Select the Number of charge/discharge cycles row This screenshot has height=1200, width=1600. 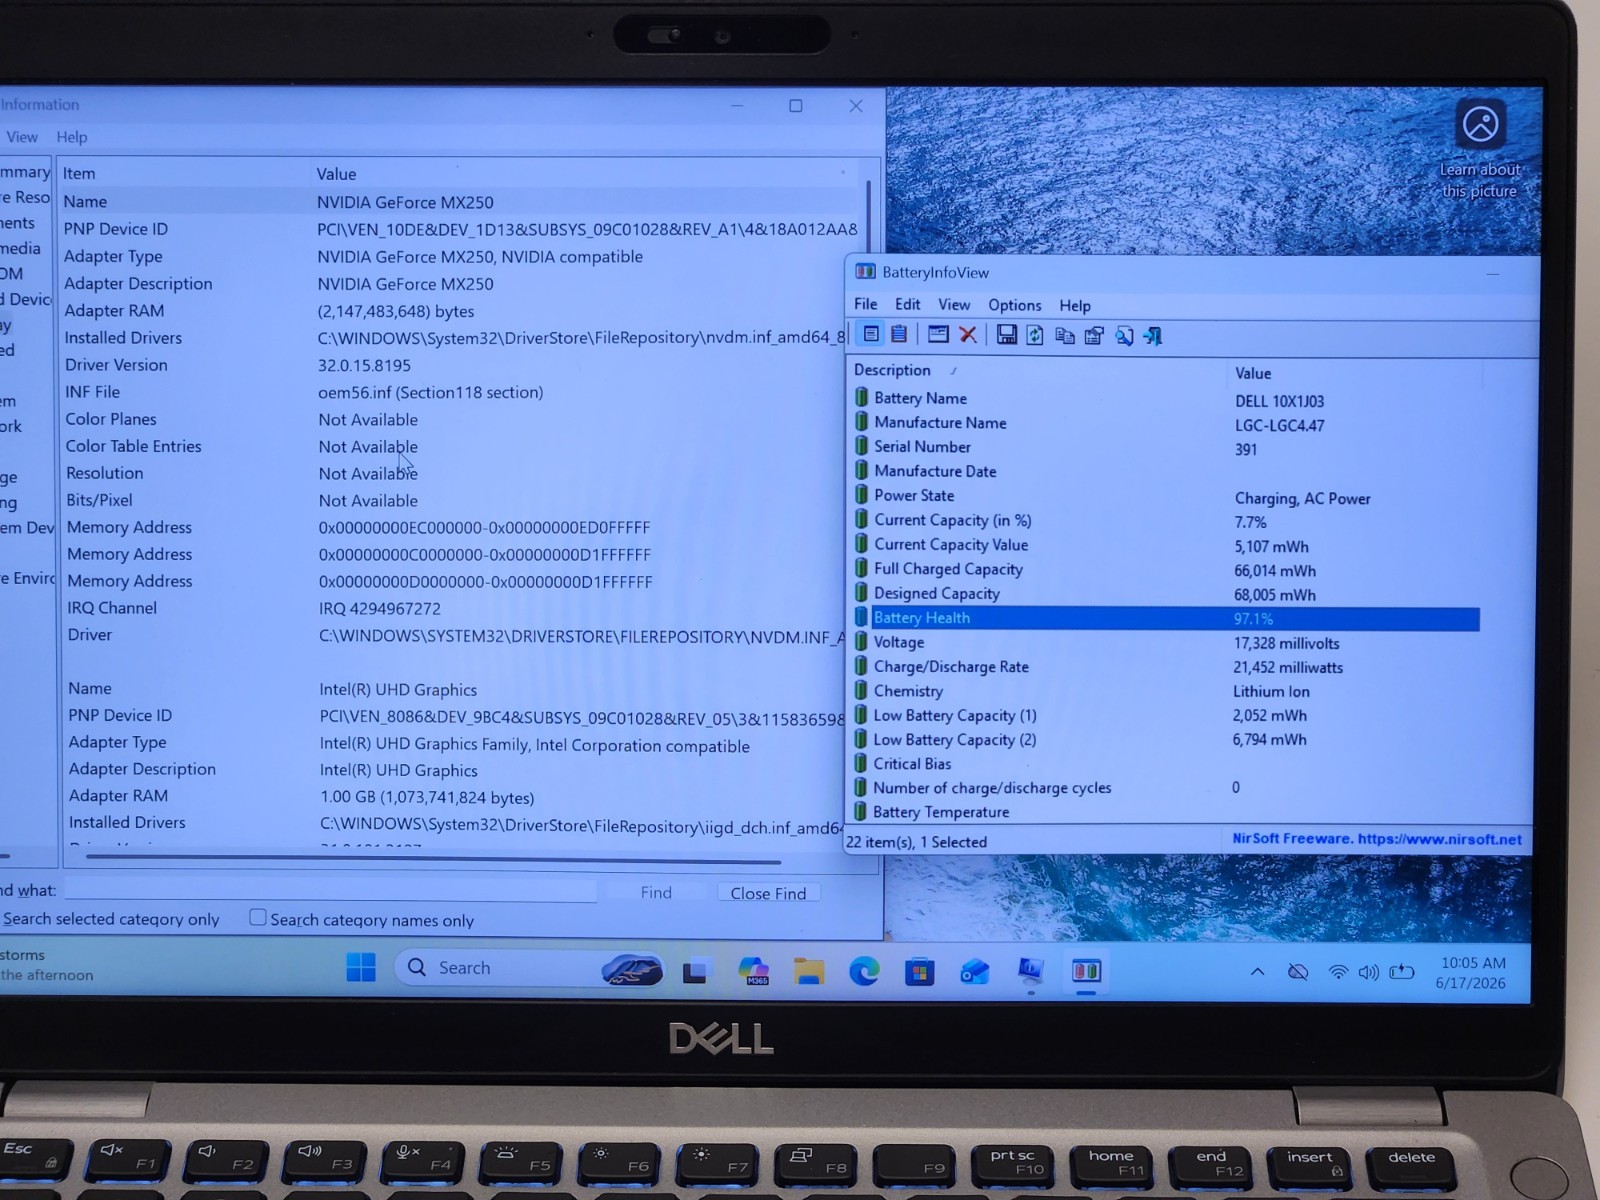pos(1167,787)
